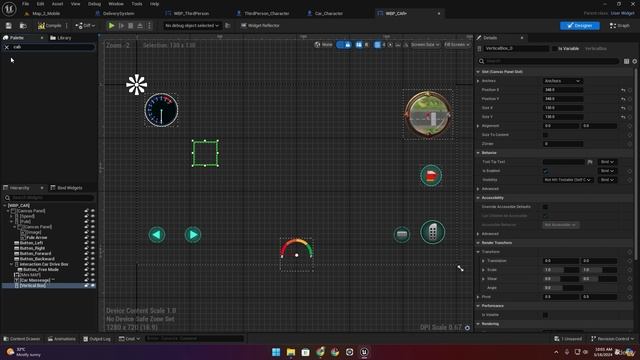Collapse Interaction Car Drive Box in hierarchy
Image resolution: width=640 pixels, height=360 pixels.
tap(11, 264)
